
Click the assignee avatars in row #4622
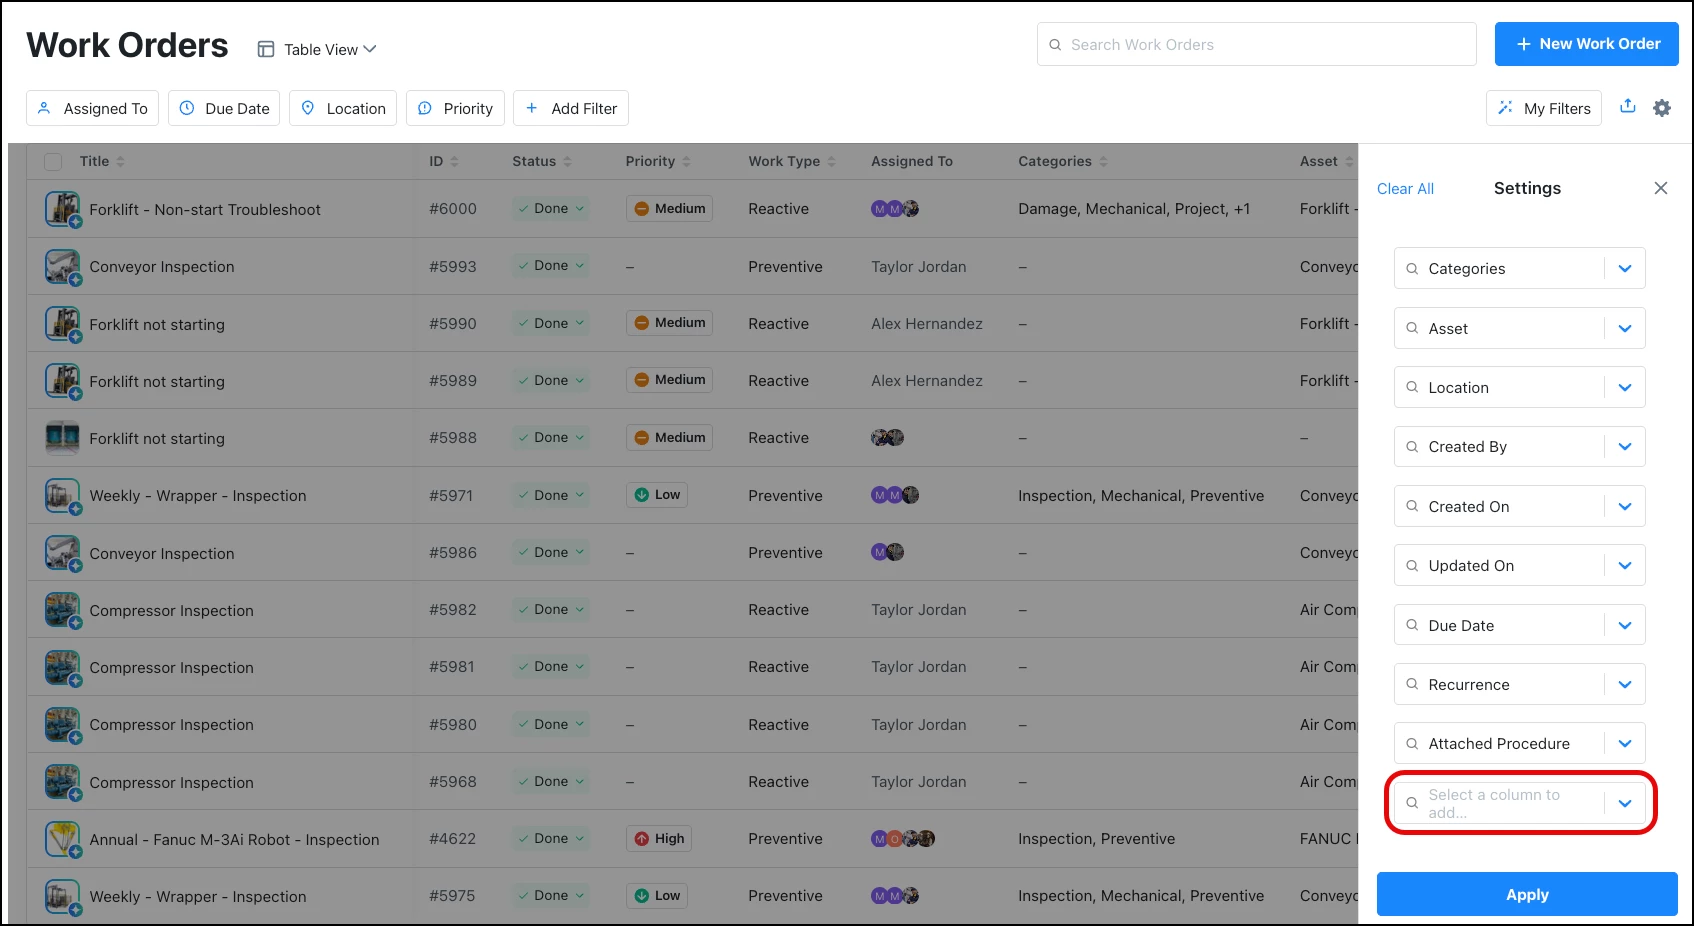pyautogui.click(x=903, y=839)
